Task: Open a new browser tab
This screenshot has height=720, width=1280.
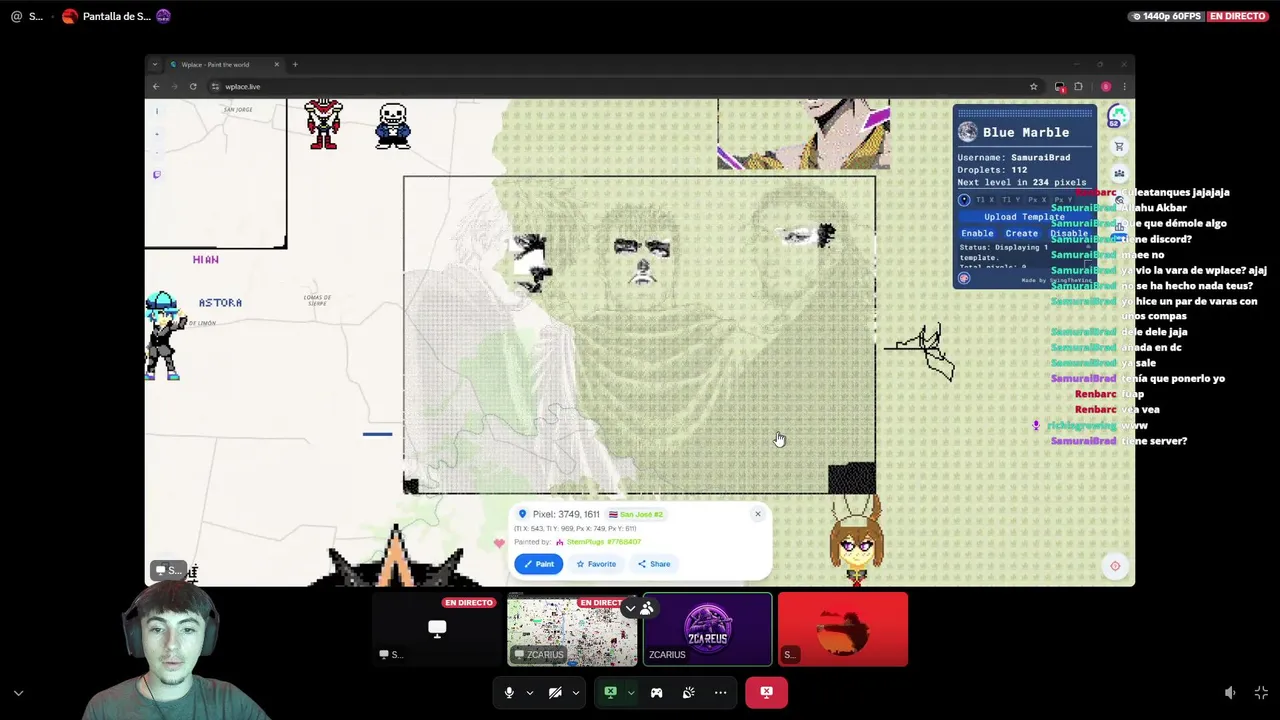Action: (x=295, y=65)
